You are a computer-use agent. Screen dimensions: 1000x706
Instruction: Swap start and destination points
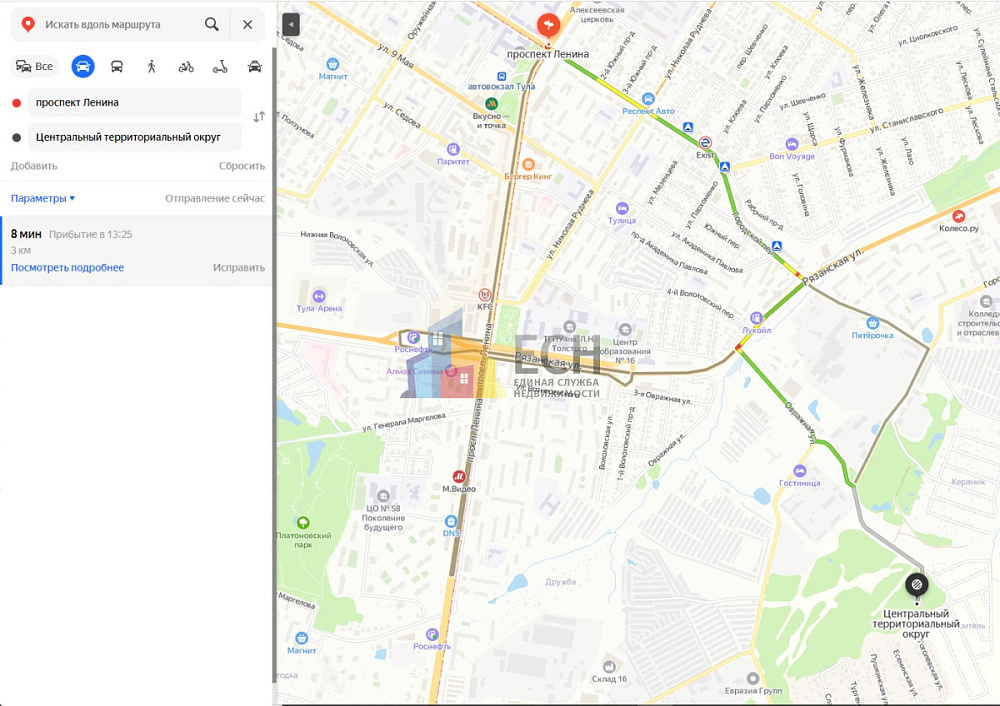(x=259, y=117)
